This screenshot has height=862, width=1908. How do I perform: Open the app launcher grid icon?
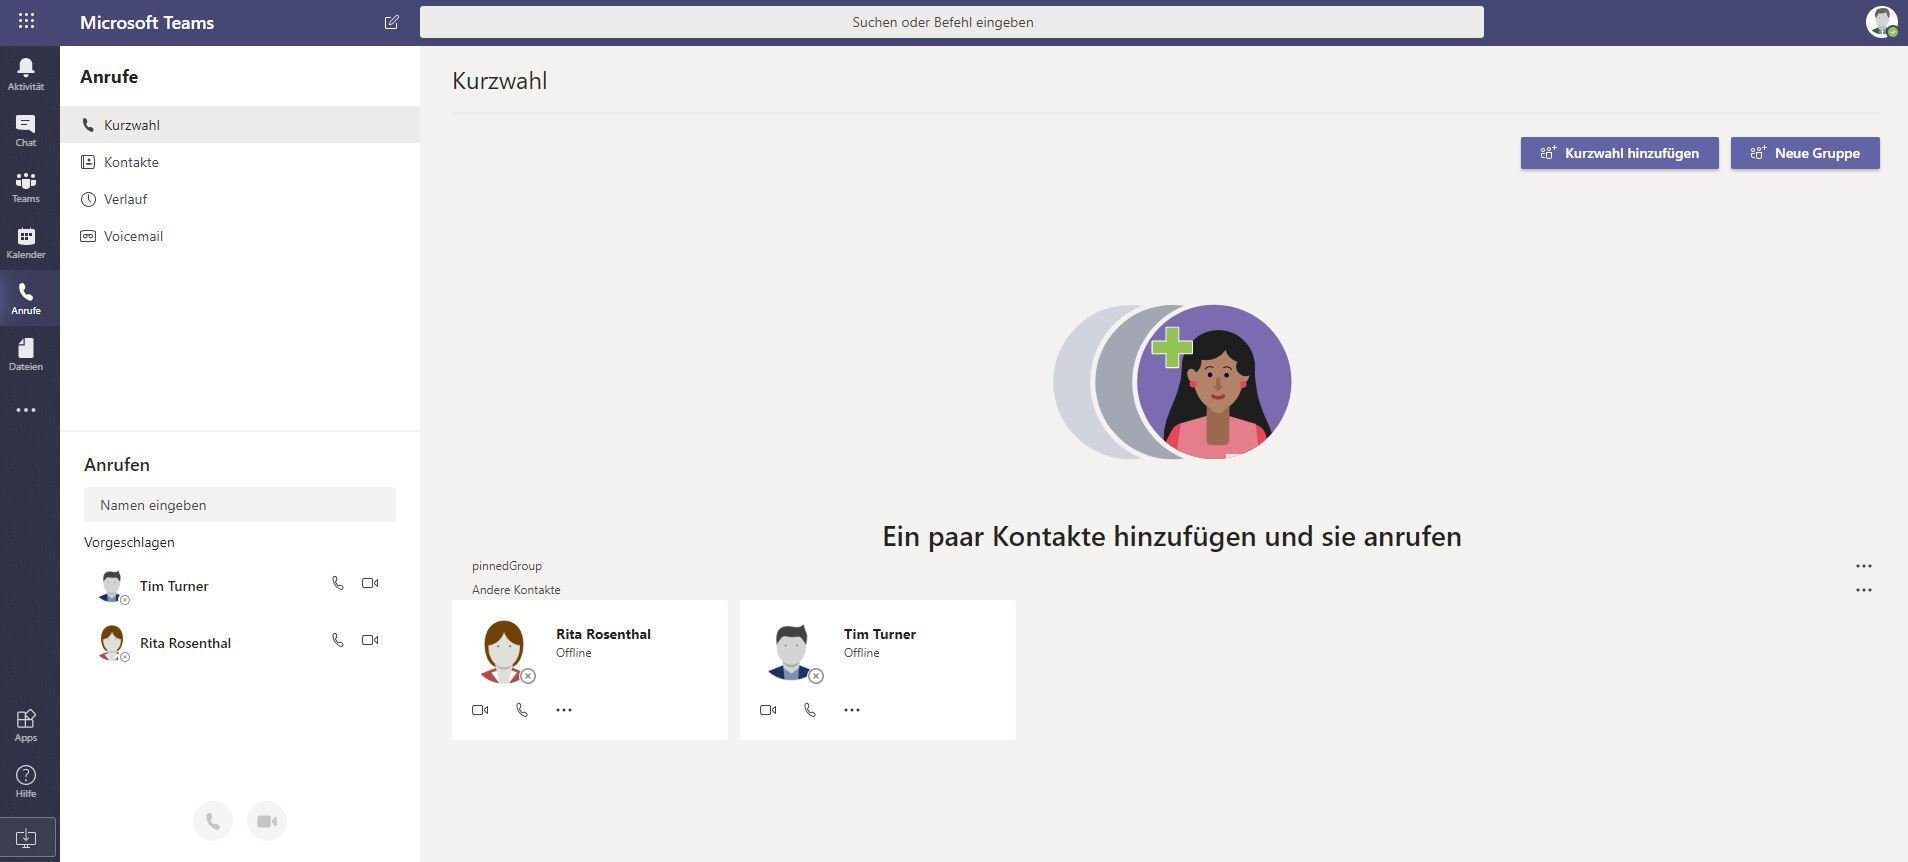pos(27,21)
